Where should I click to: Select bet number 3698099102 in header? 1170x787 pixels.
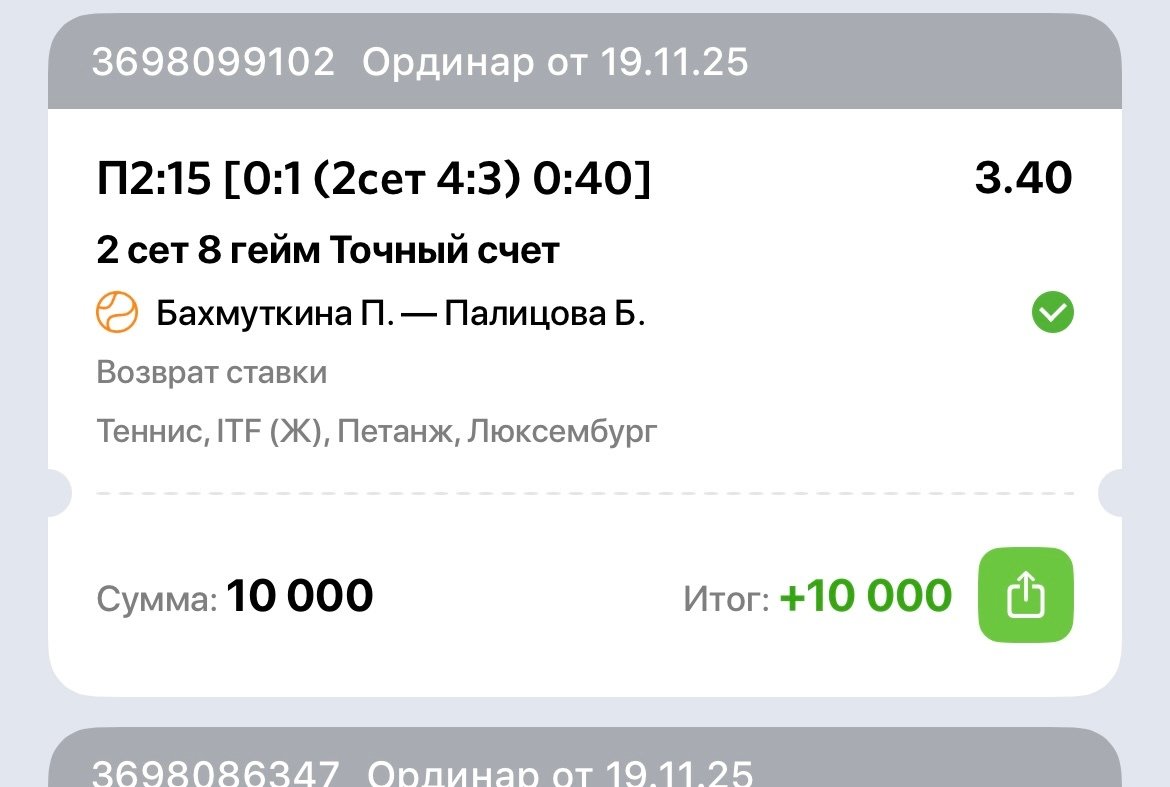[x=213, y=63]
